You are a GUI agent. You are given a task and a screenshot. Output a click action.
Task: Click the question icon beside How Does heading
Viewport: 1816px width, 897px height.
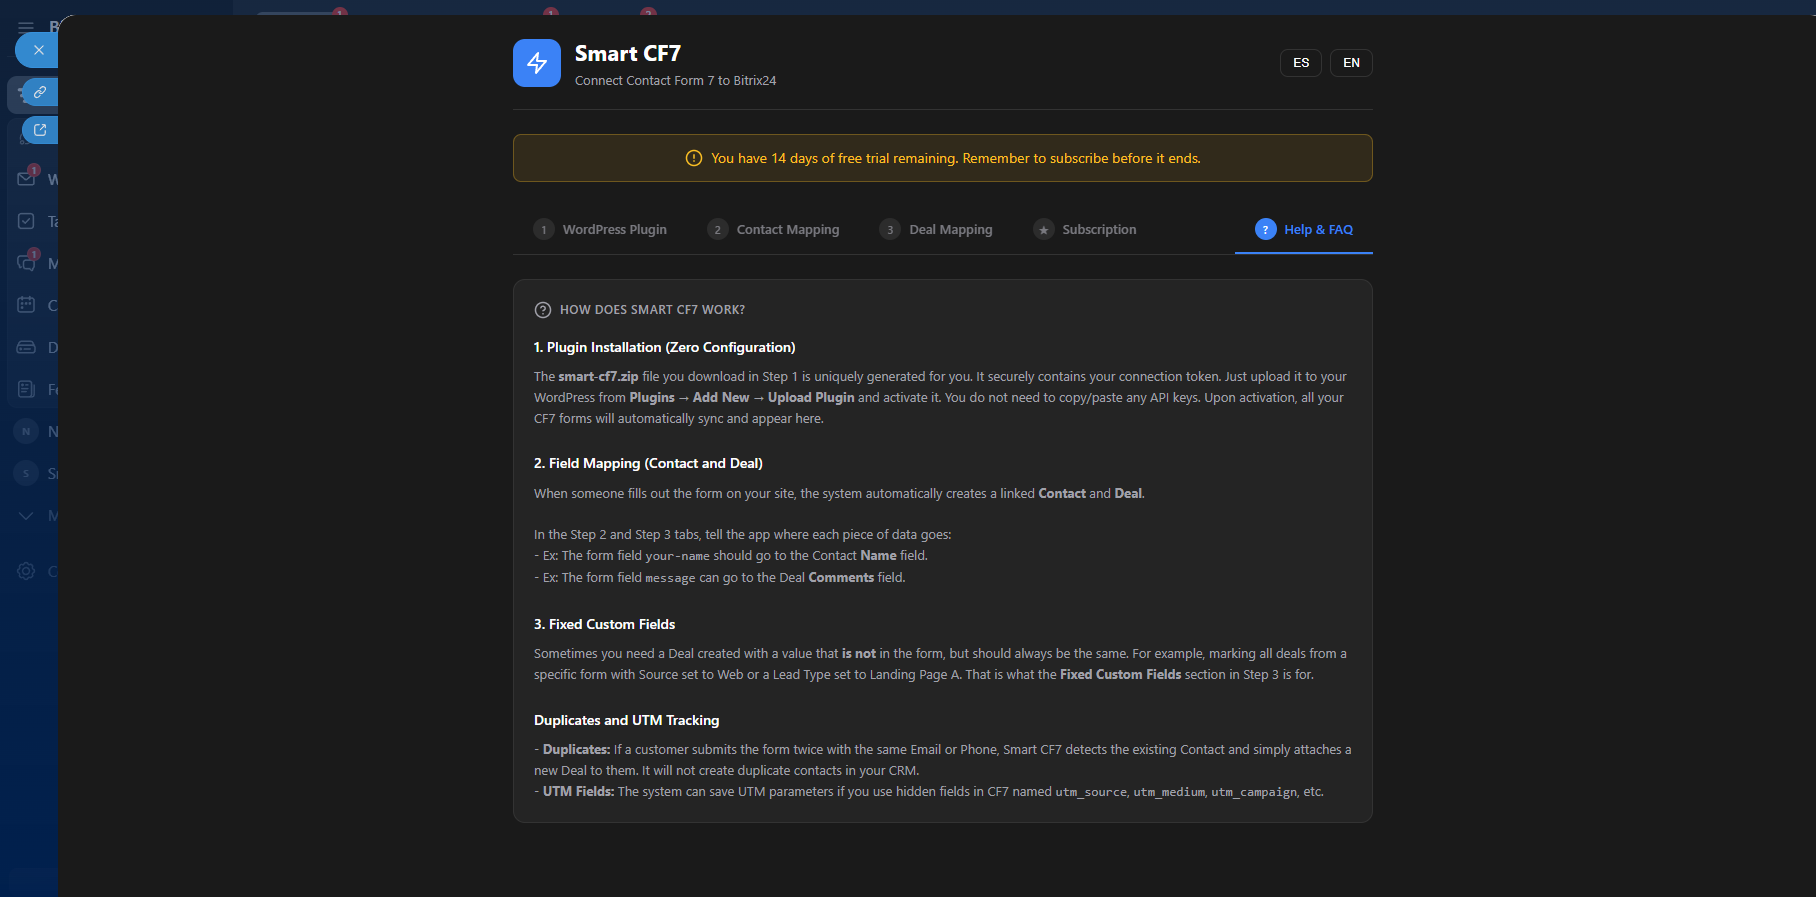tap(543, 310)
